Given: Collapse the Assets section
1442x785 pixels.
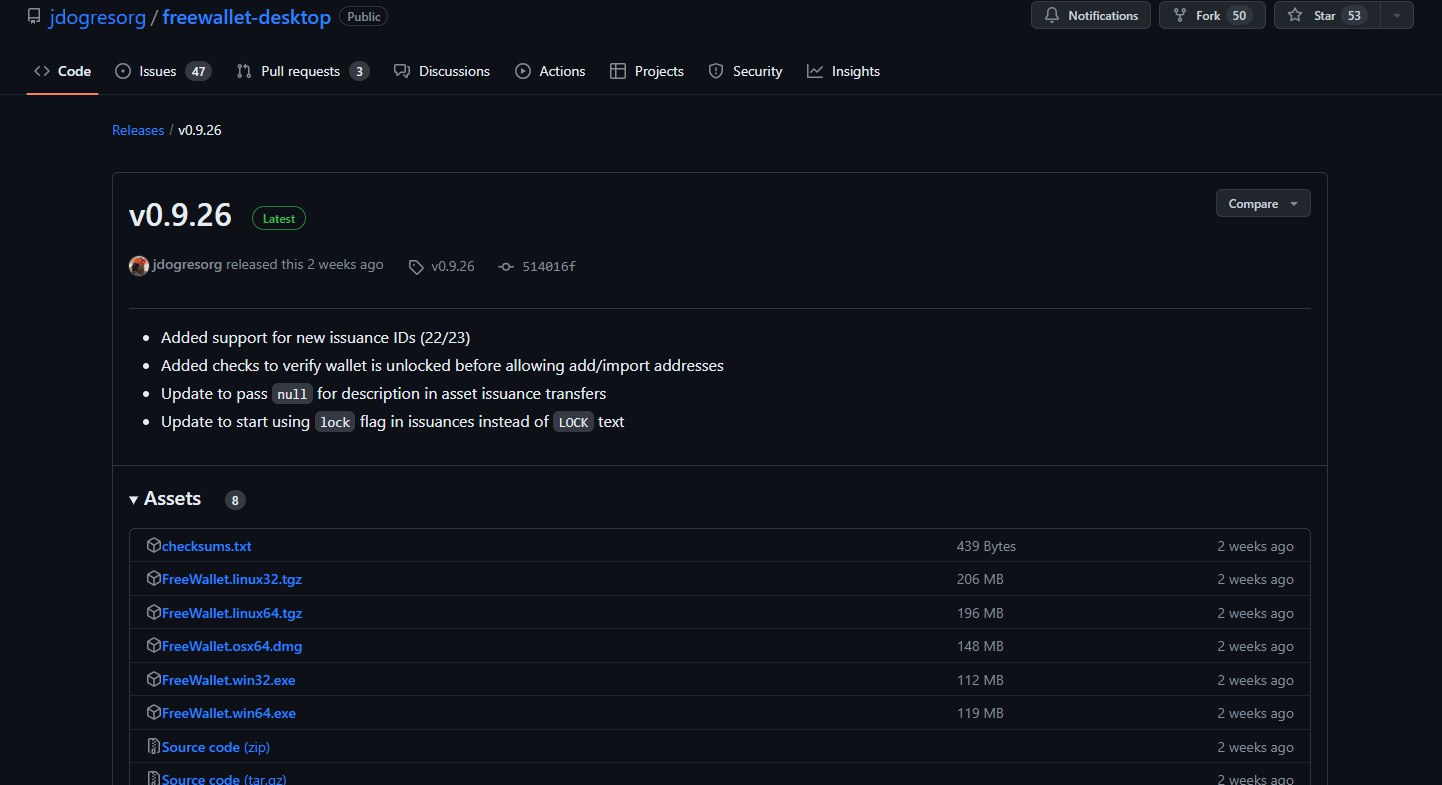Looking at the screenshot, I should click(x=165, y=499).
